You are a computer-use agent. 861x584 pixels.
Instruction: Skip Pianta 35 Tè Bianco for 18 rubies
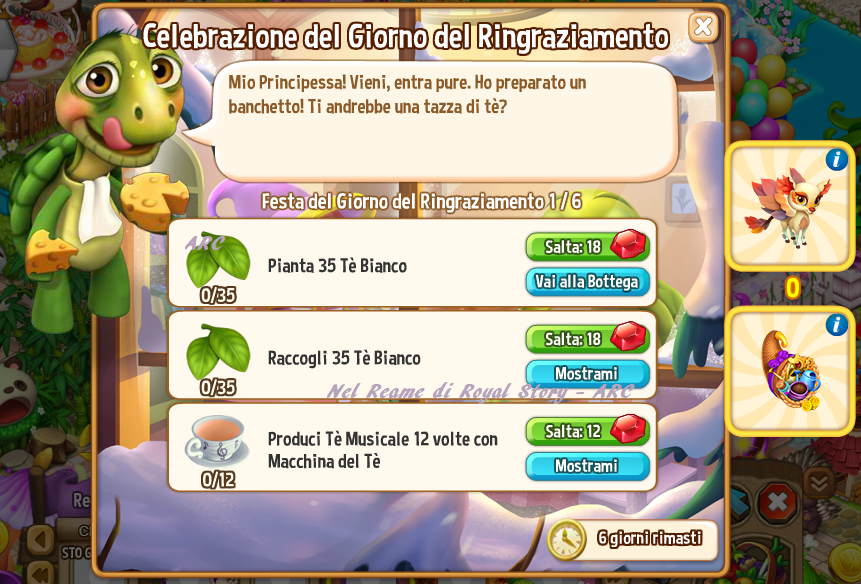588,247
